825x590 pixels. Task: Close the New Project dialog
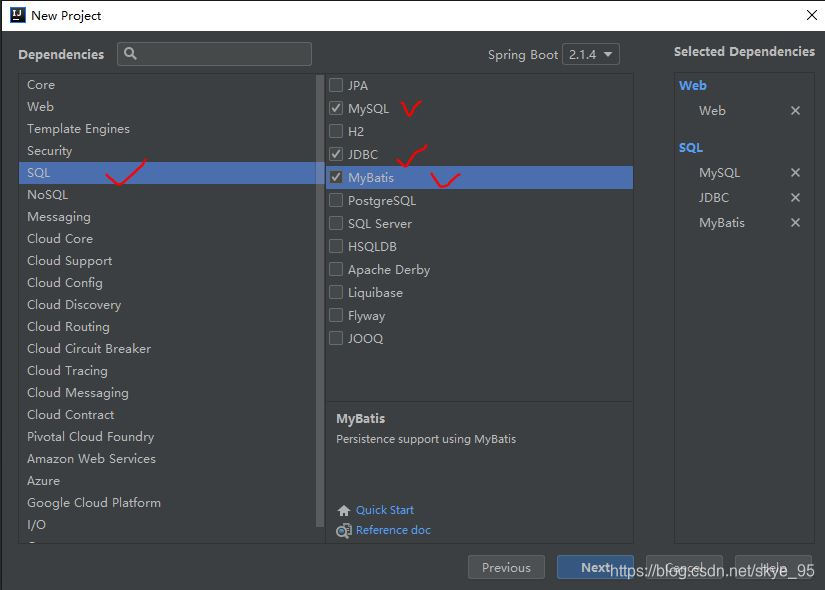[811, 15]
